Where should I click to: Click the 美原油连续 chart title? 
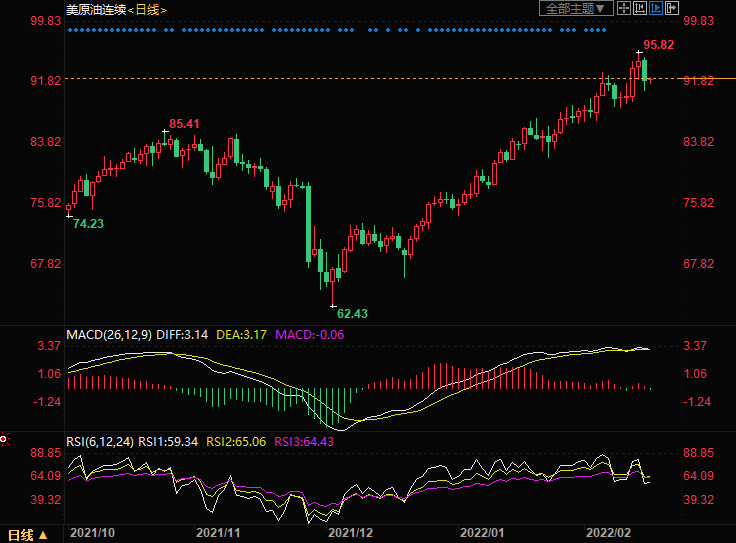pyautogui.click(x=96, y=10)
